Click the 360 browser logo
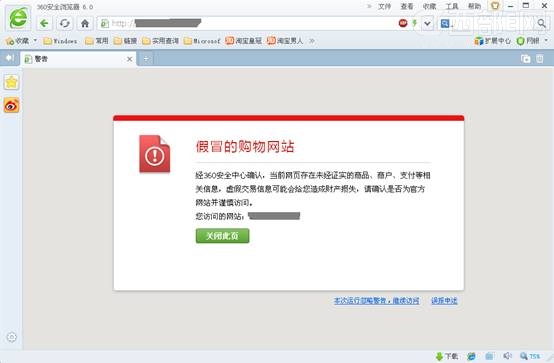Image resolution: width=554 pixels, height=363 pixels. 18,18
